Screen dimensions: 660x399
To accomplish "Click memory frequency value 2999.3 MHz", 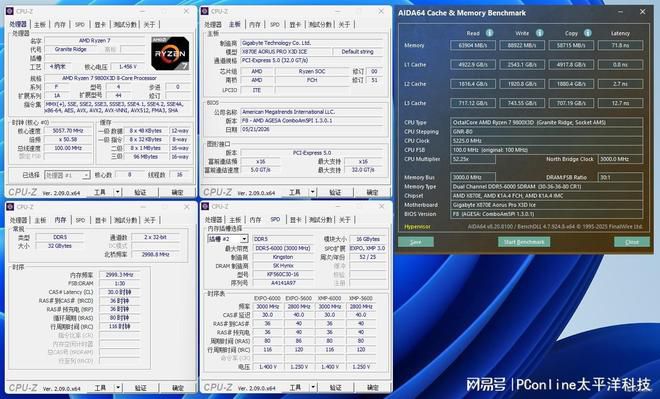I will point(120,274).
